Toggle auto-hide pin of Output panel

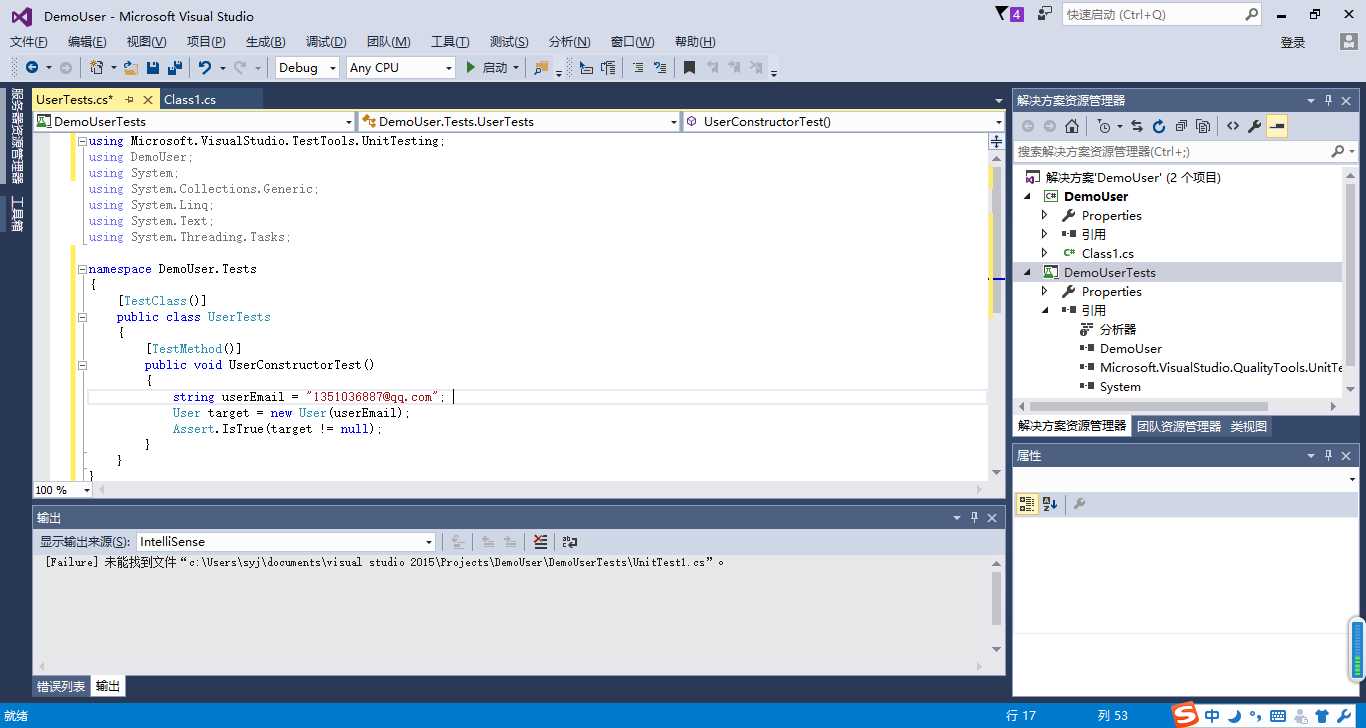tap(974, 517)
